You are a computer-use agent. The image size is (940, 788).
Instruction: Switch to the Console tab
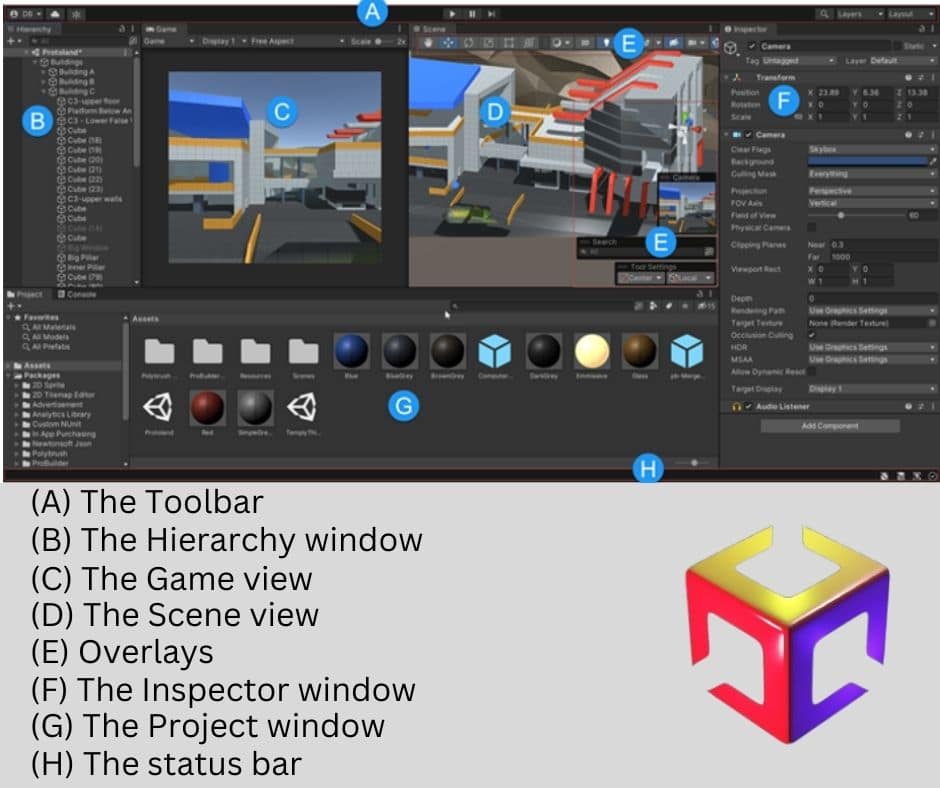(x=80, y=294)
